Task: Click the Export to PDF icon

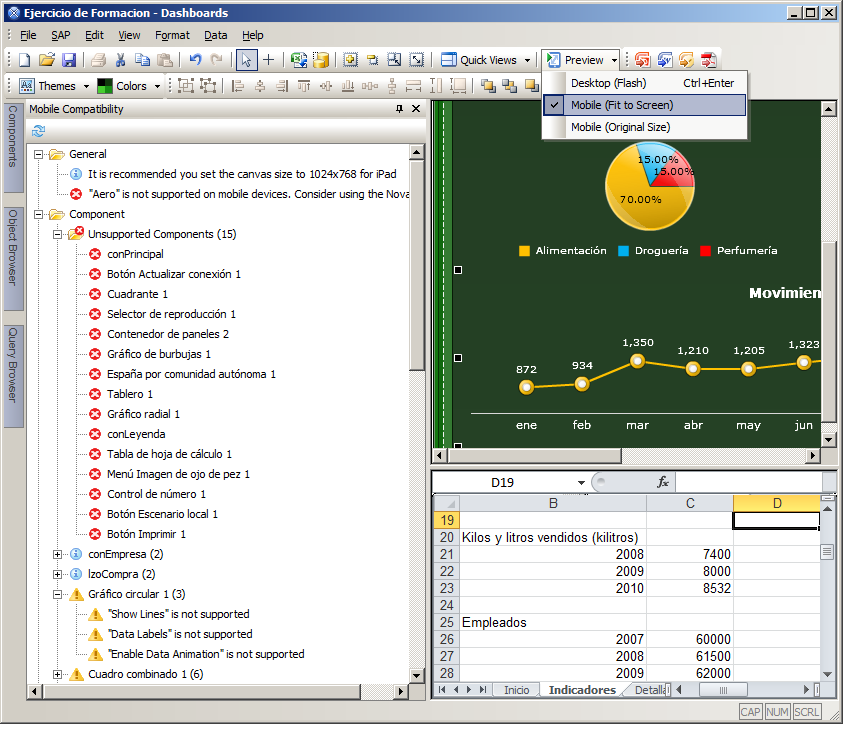Action: (708, 60)
